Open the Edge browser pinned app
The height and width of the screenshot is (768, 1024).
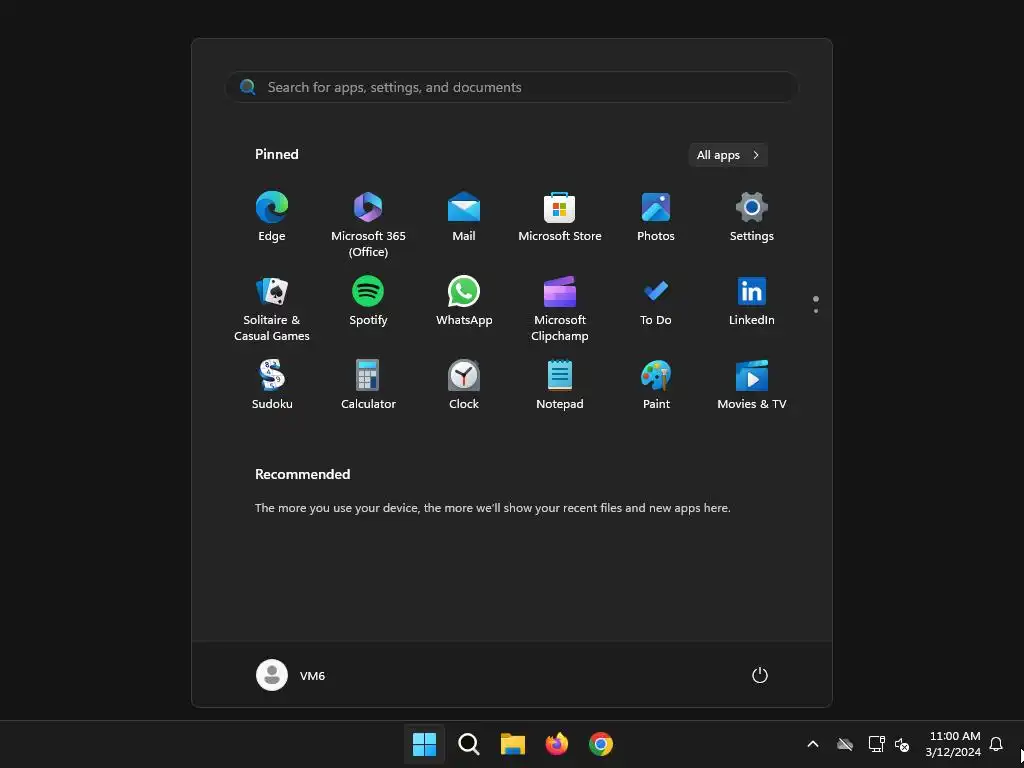coord(272,217)
